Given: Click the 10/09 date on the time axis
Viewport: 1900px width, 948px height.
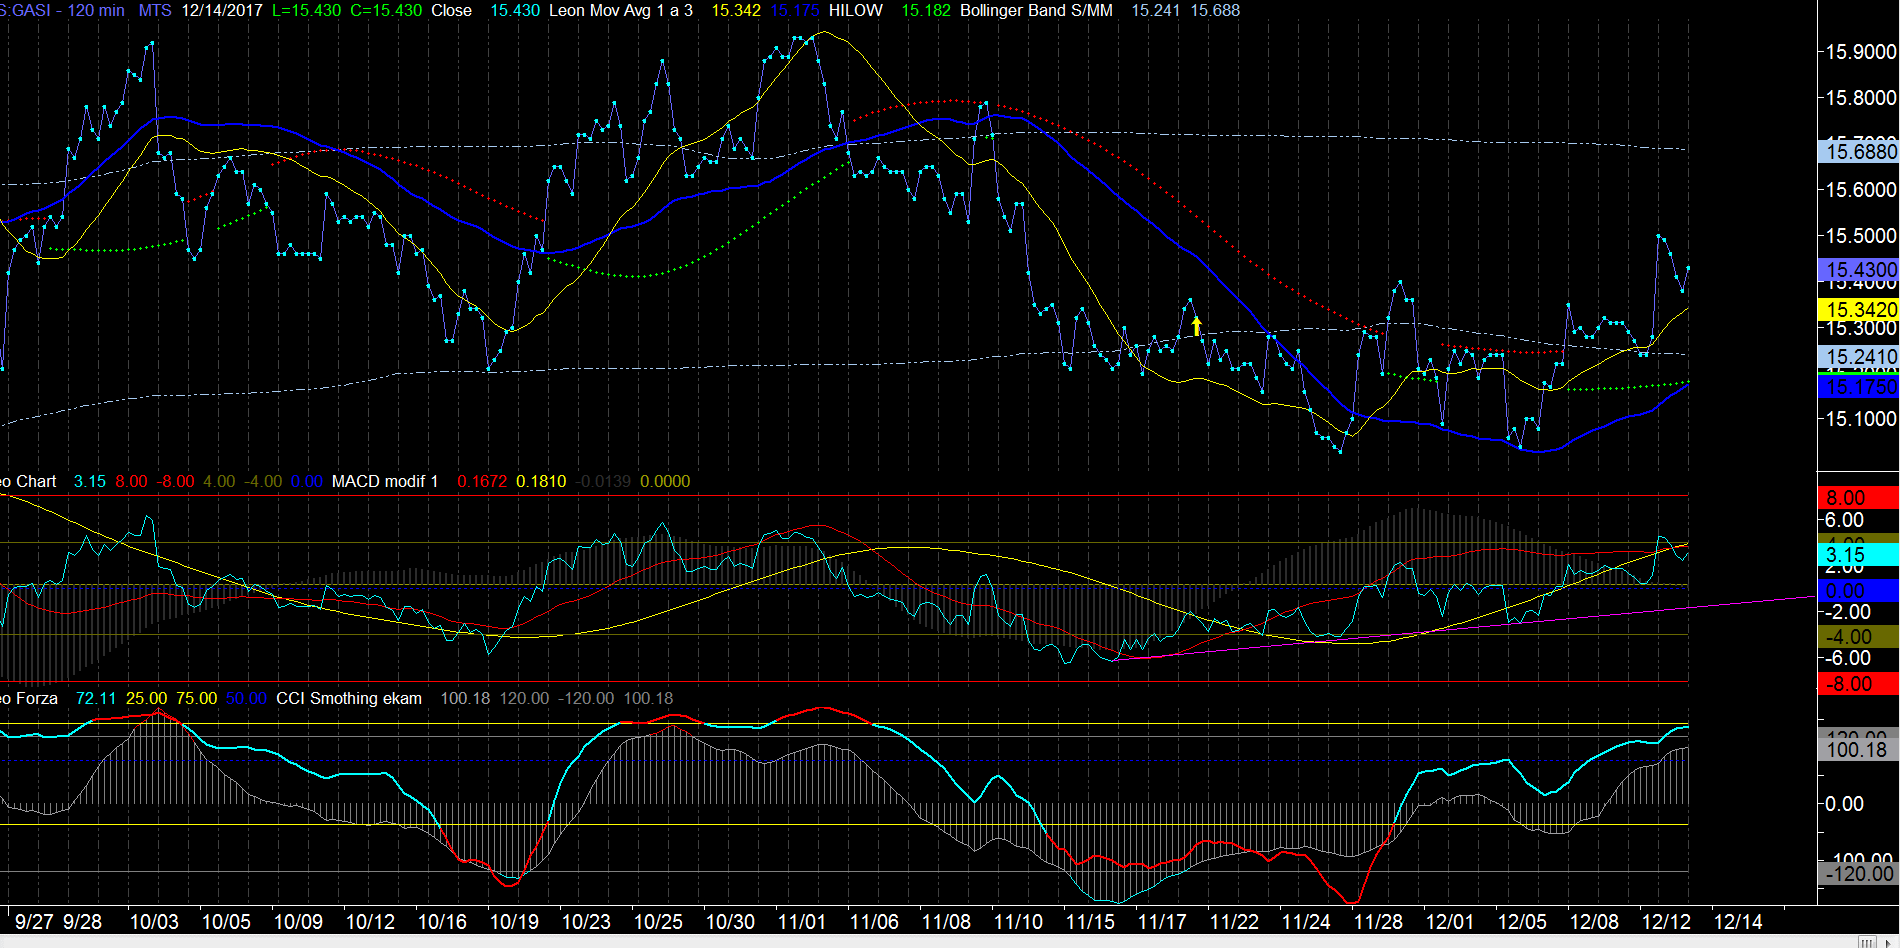Looking at the screenshot, I should click(298, 922).
